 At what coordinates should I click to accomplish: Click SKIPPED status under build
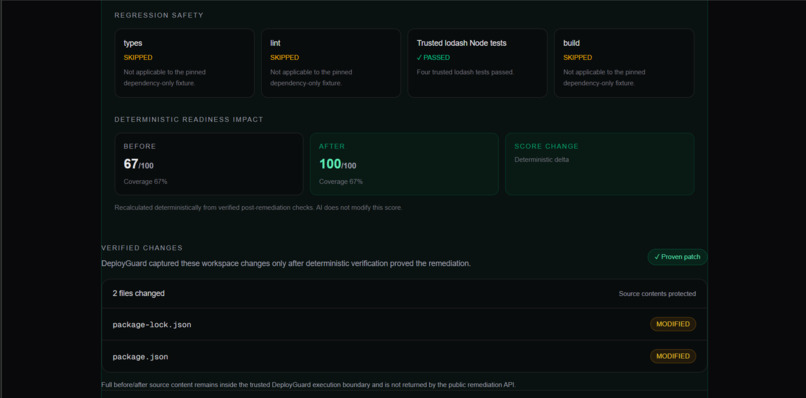click(577, 58)
